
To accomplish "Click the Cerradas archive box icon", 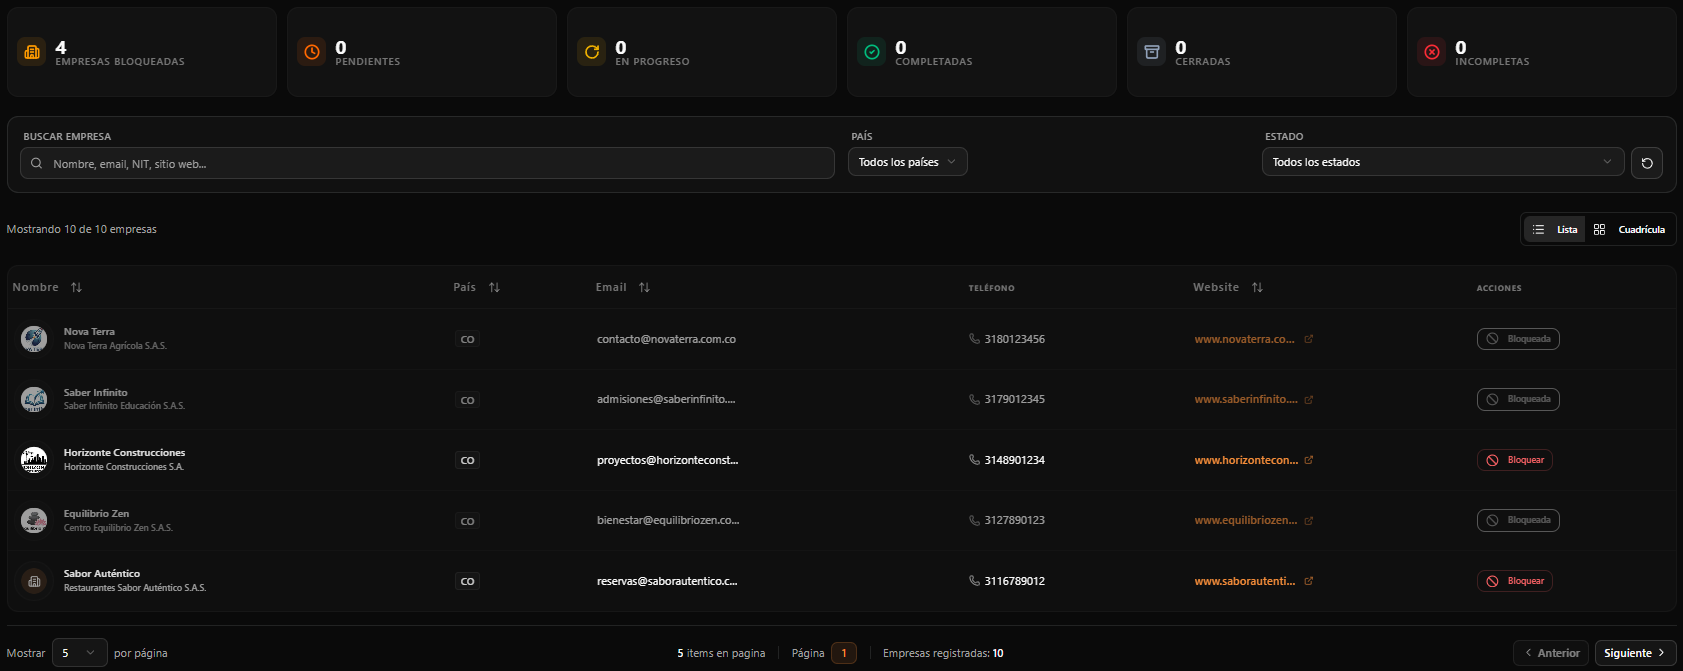I will click(x=1152, y=52).
